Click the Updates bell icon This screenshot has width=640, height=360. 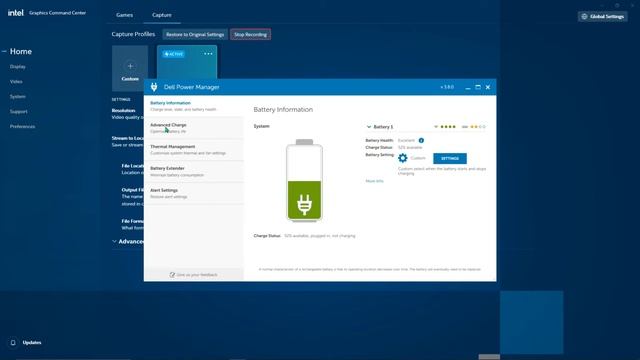(13, 342)
